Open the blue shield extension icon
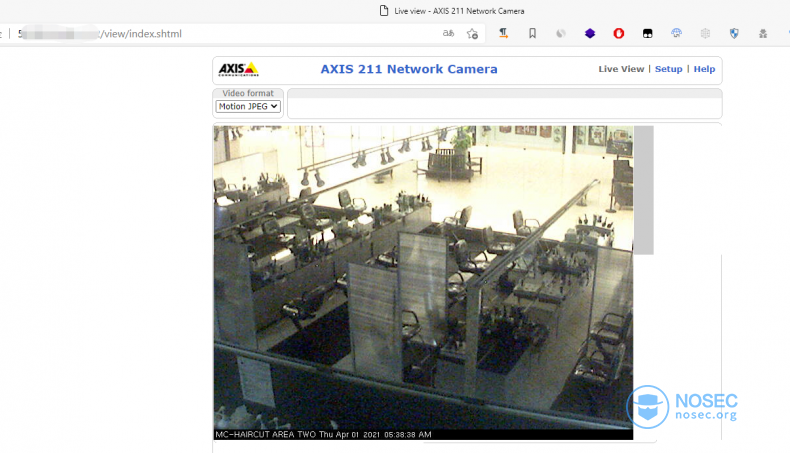790x453 pixels. [734, 34]
